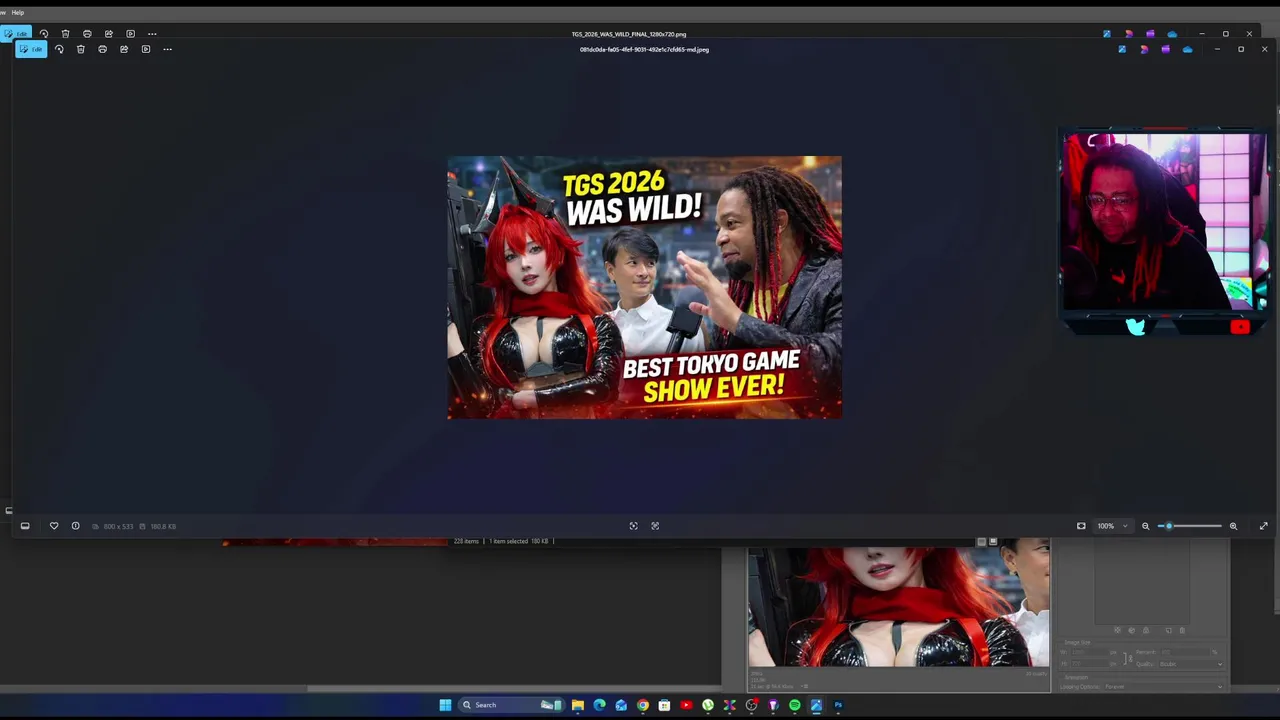Switch to Photoshop from the taskbar
The width and height of the screenshot is (1280, 720).
tap(838, 705)
